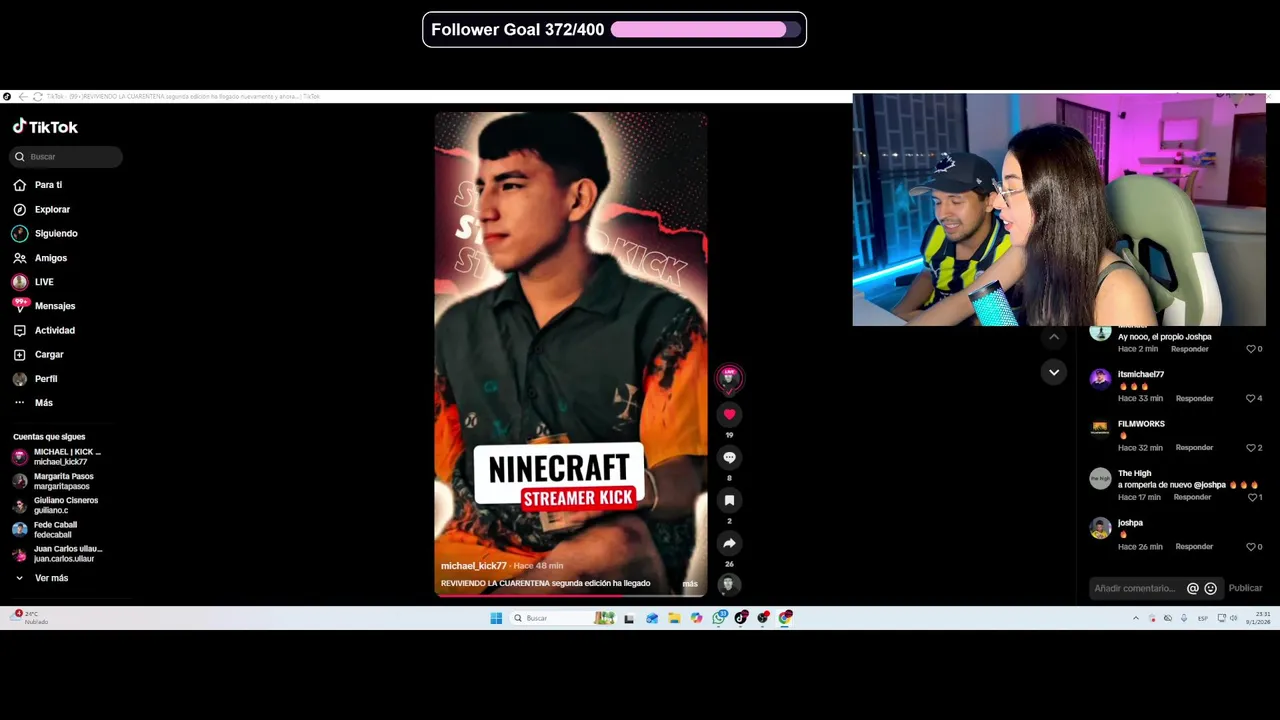
Task: Open File Explorer from taskbar
Action: [x=674, y=618]
